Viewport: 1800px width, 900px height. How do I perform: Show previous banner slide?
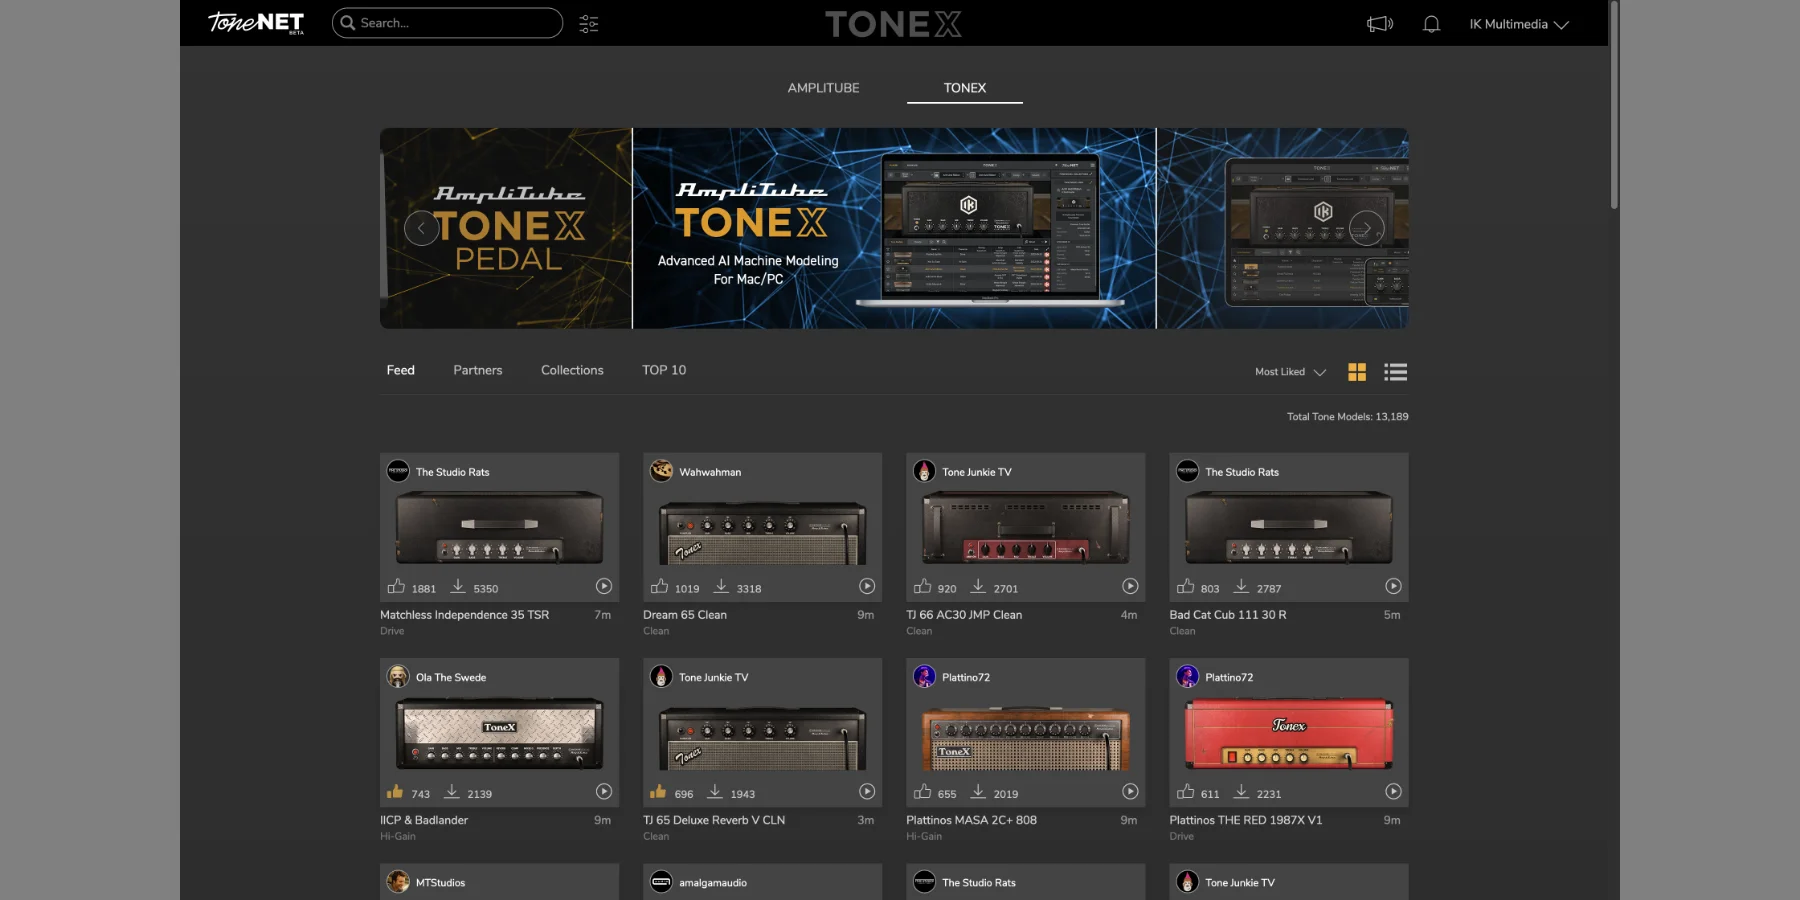pyautogui.click(x=421, y=228)
